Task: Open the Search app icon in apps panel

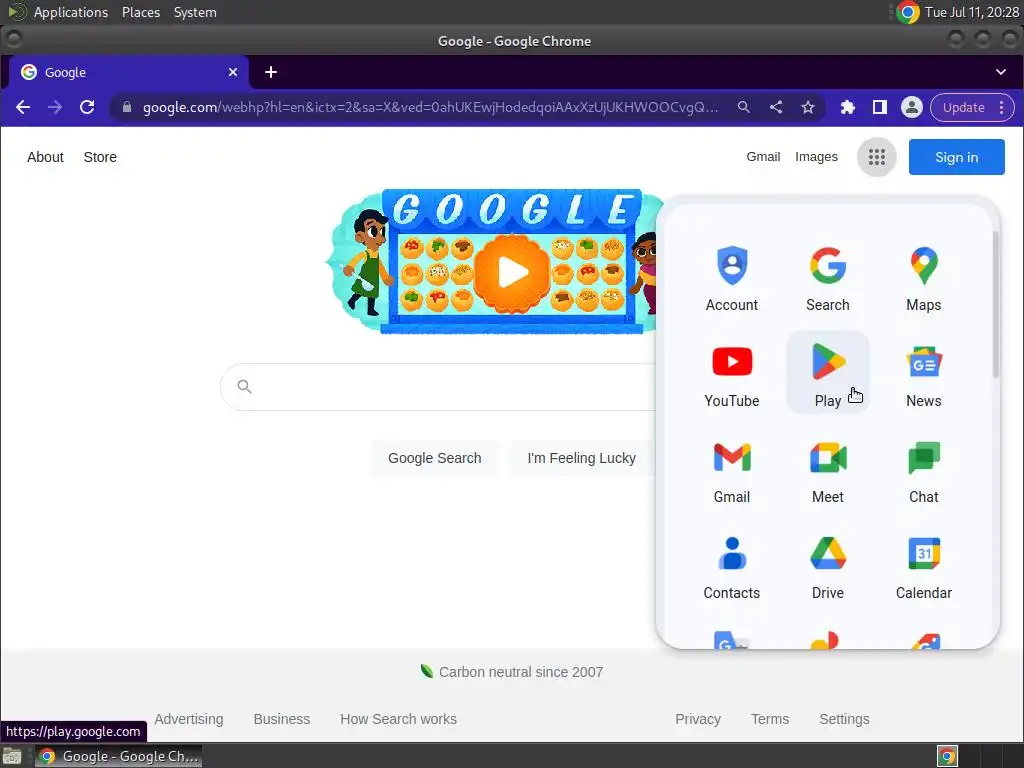Action: coord(827,278)
